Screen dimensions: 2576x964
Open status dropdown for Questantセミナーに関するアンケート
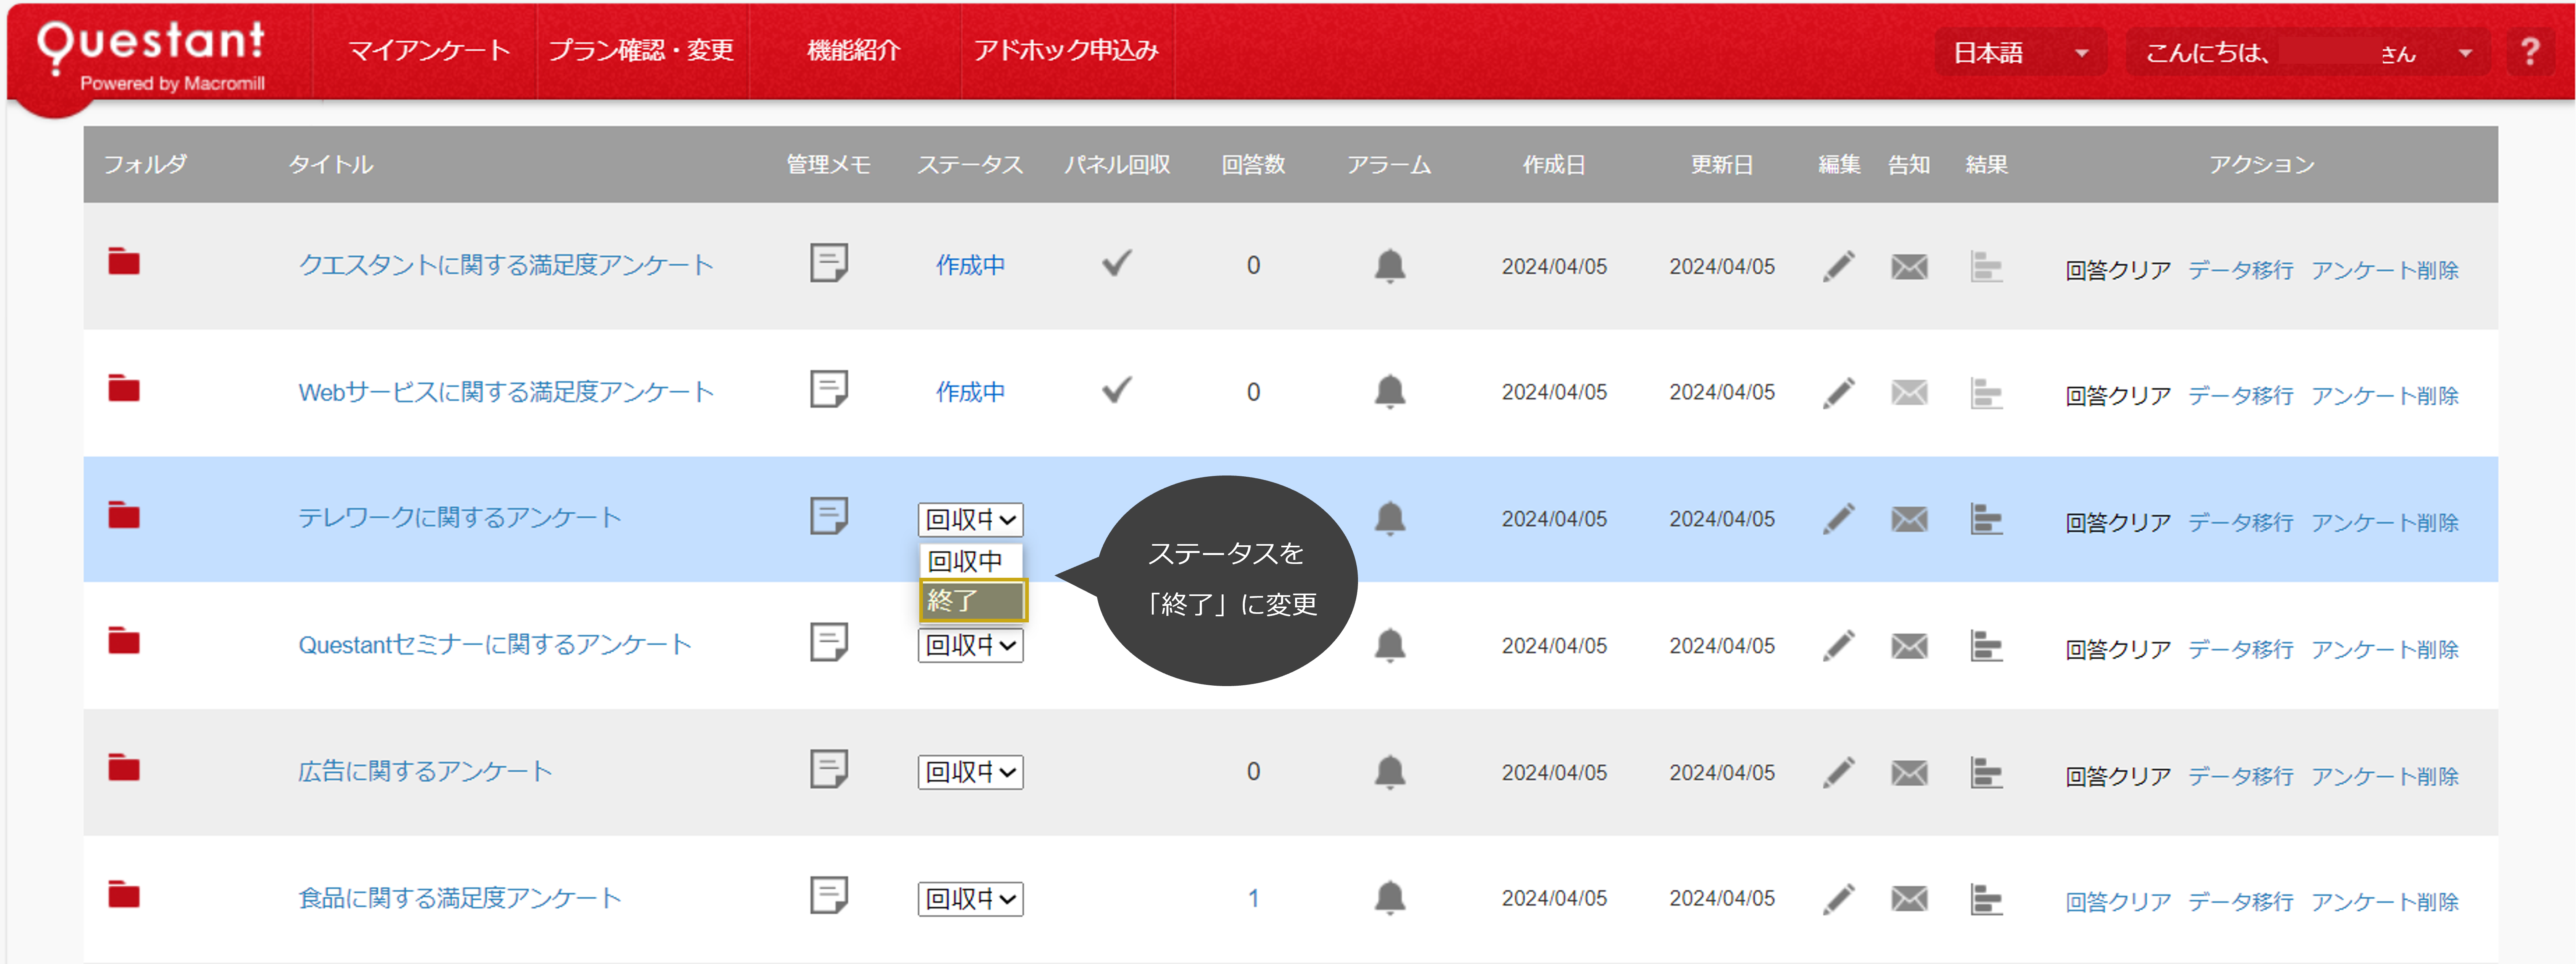pos(970,646)
